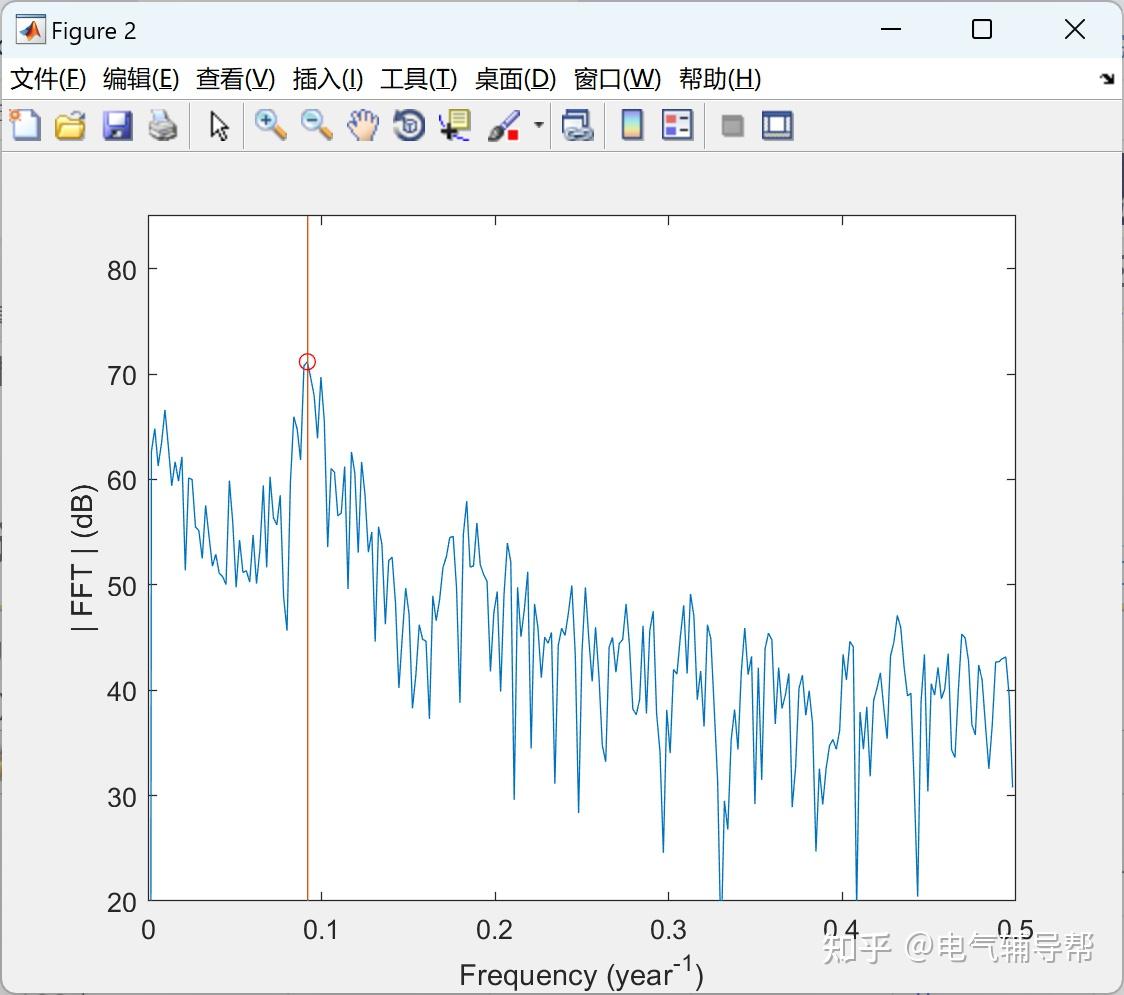Click the Hide Plot Tools button
This screenshot has width=1124, height=995.
point(731,125)
